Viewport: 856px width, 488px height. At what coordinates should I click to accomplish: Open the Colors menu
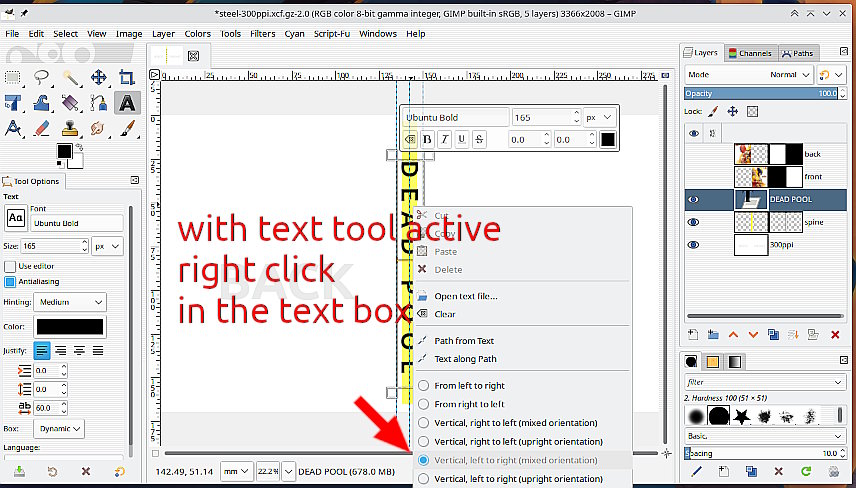(197, 34)
